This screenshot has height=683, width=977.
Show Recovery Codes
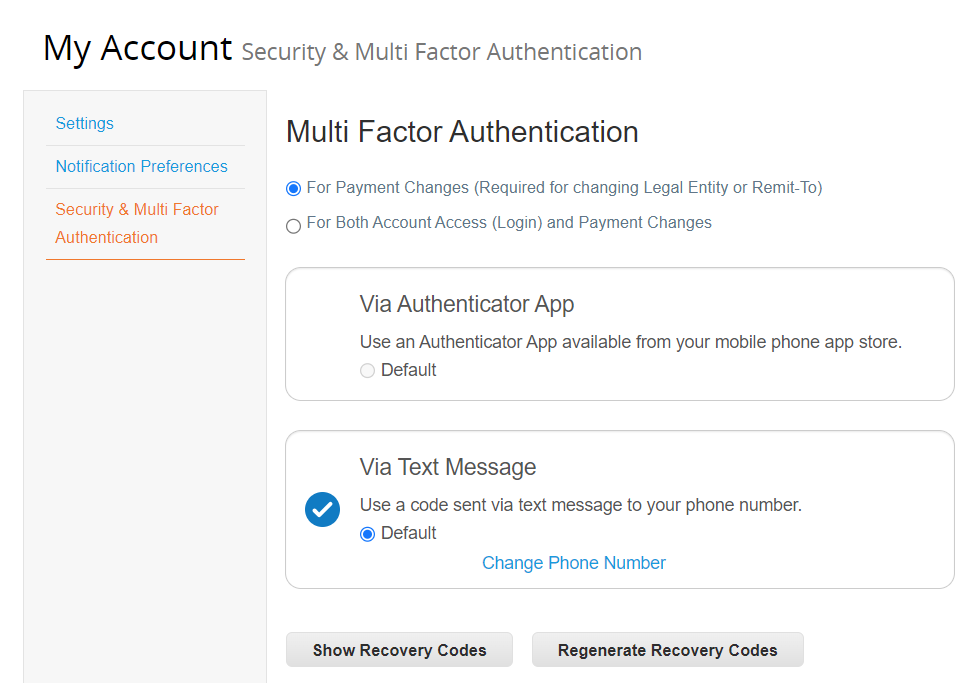(x=399, y=650)
